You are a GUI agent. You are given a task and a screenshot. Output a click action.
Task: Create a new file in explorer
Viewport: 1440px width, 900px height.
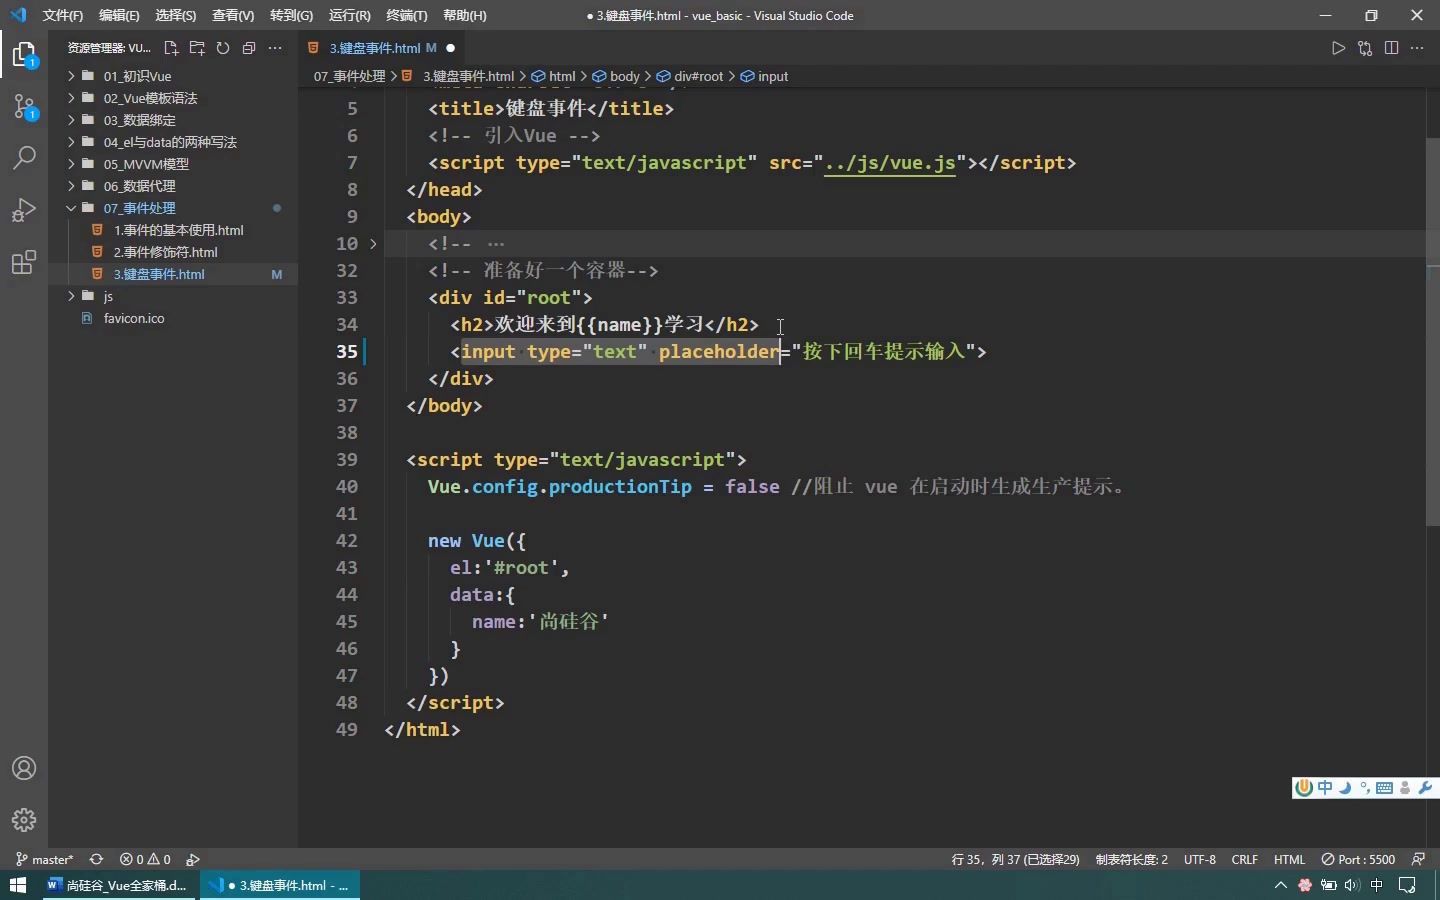click(171, 48)
